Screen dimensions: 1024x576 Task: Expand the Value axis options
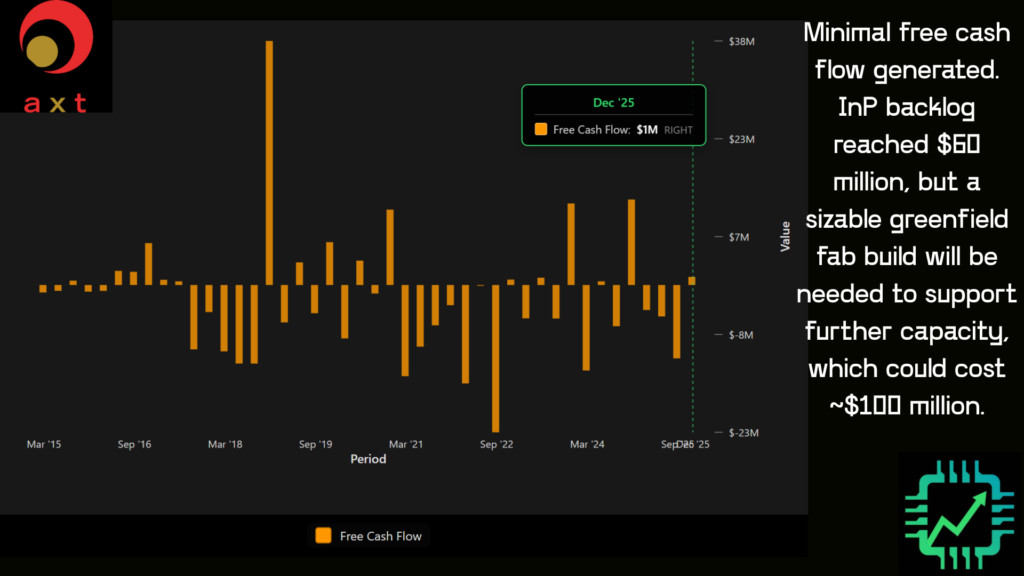(784, 237)
